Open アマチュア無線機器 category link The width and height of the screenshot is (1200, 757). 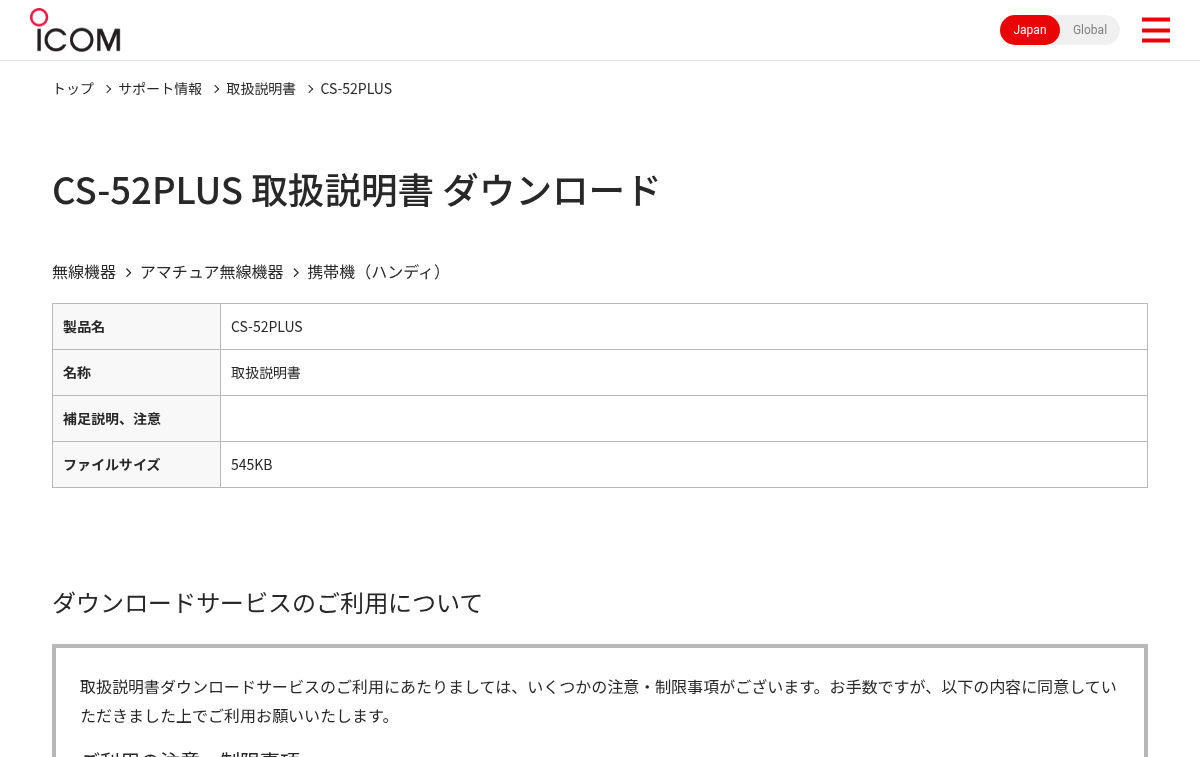coord(212,272)
